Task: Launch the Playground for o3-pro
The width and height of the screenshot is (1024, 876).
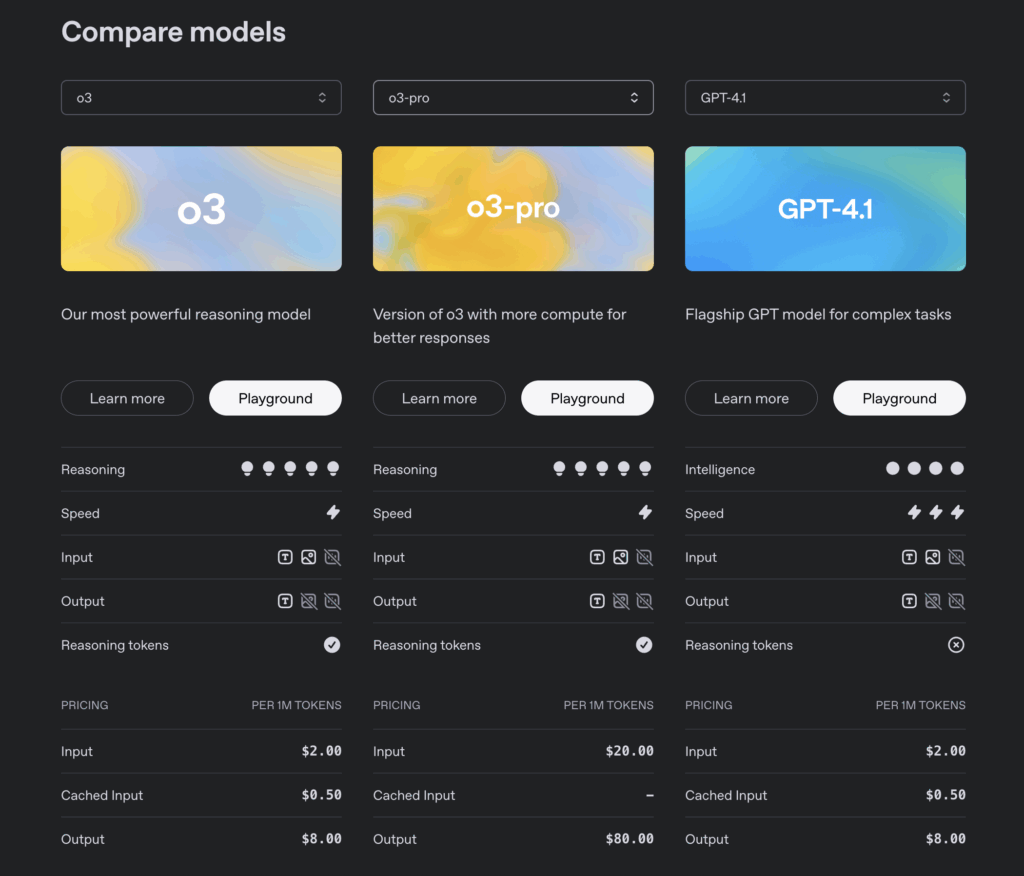Action: click(x=588, y=398)
